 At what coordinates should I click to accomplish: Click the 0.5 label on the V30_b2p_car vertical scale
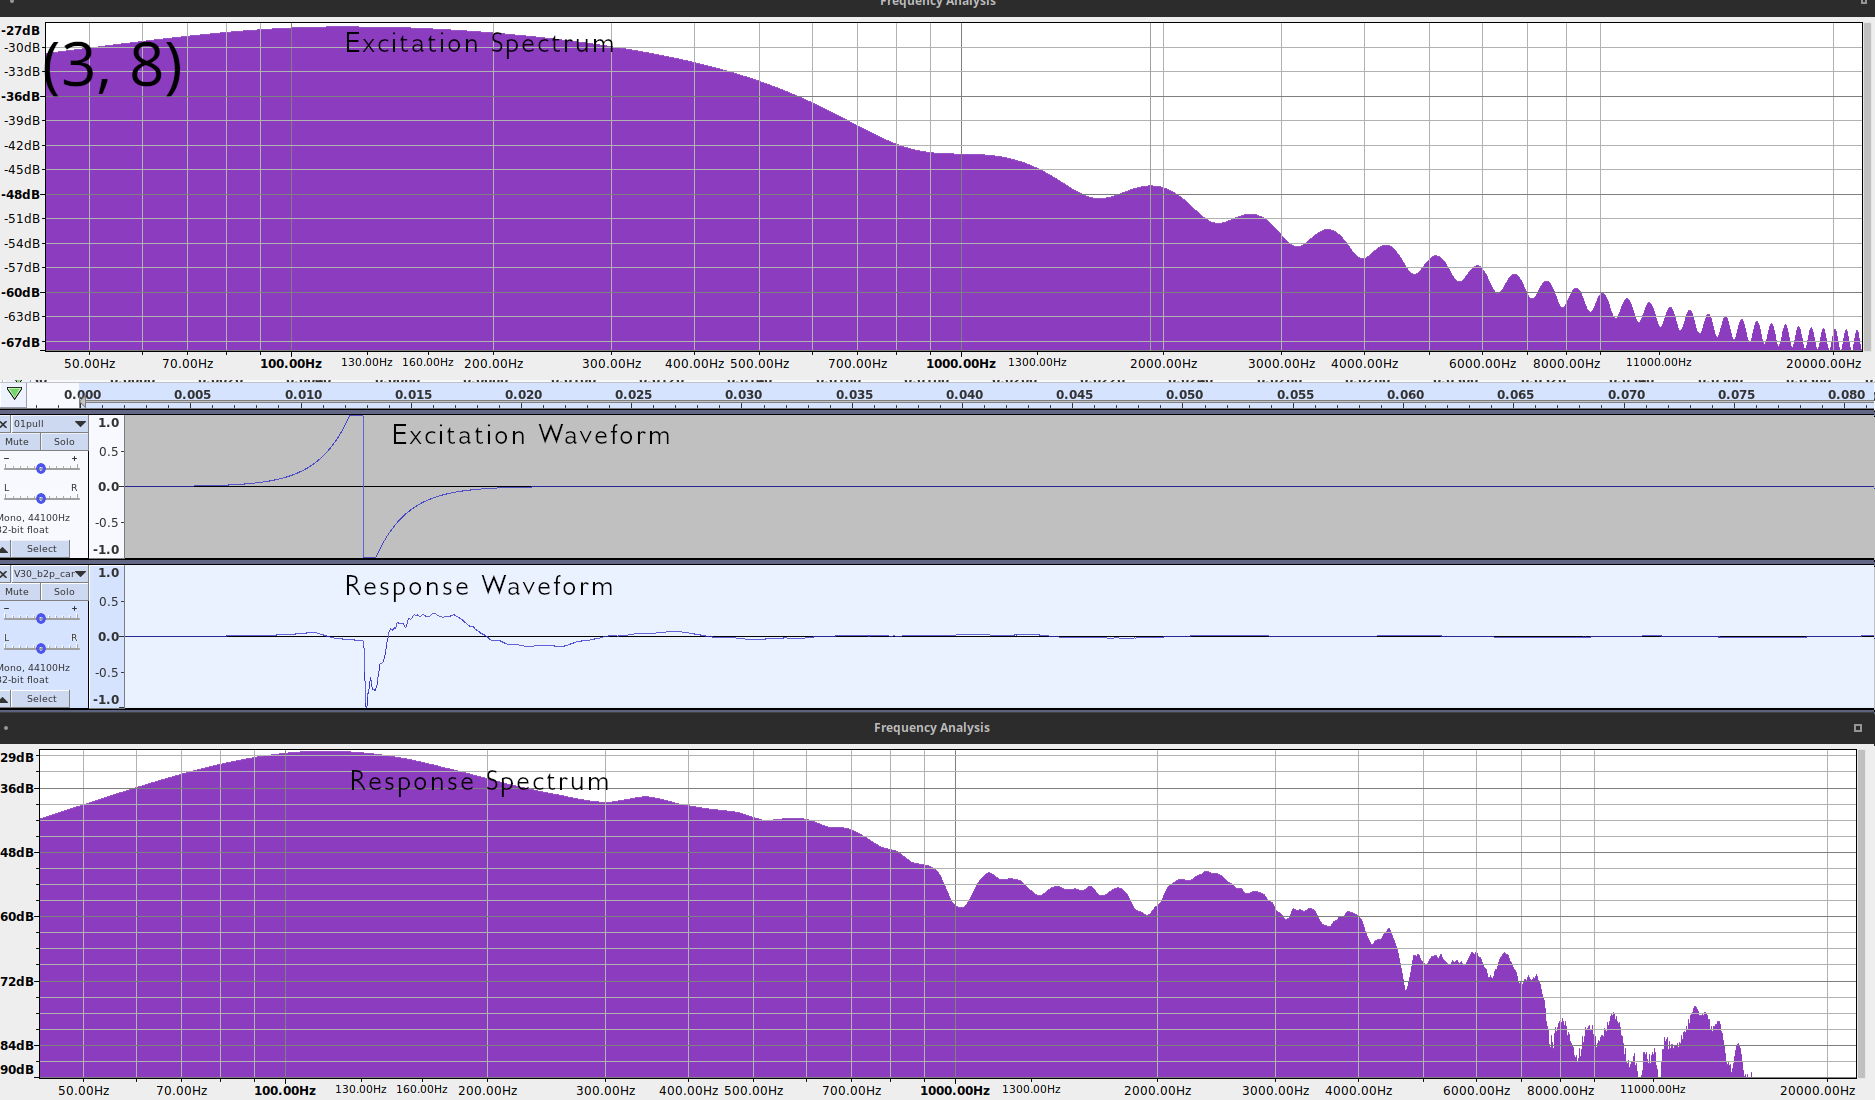109,602
